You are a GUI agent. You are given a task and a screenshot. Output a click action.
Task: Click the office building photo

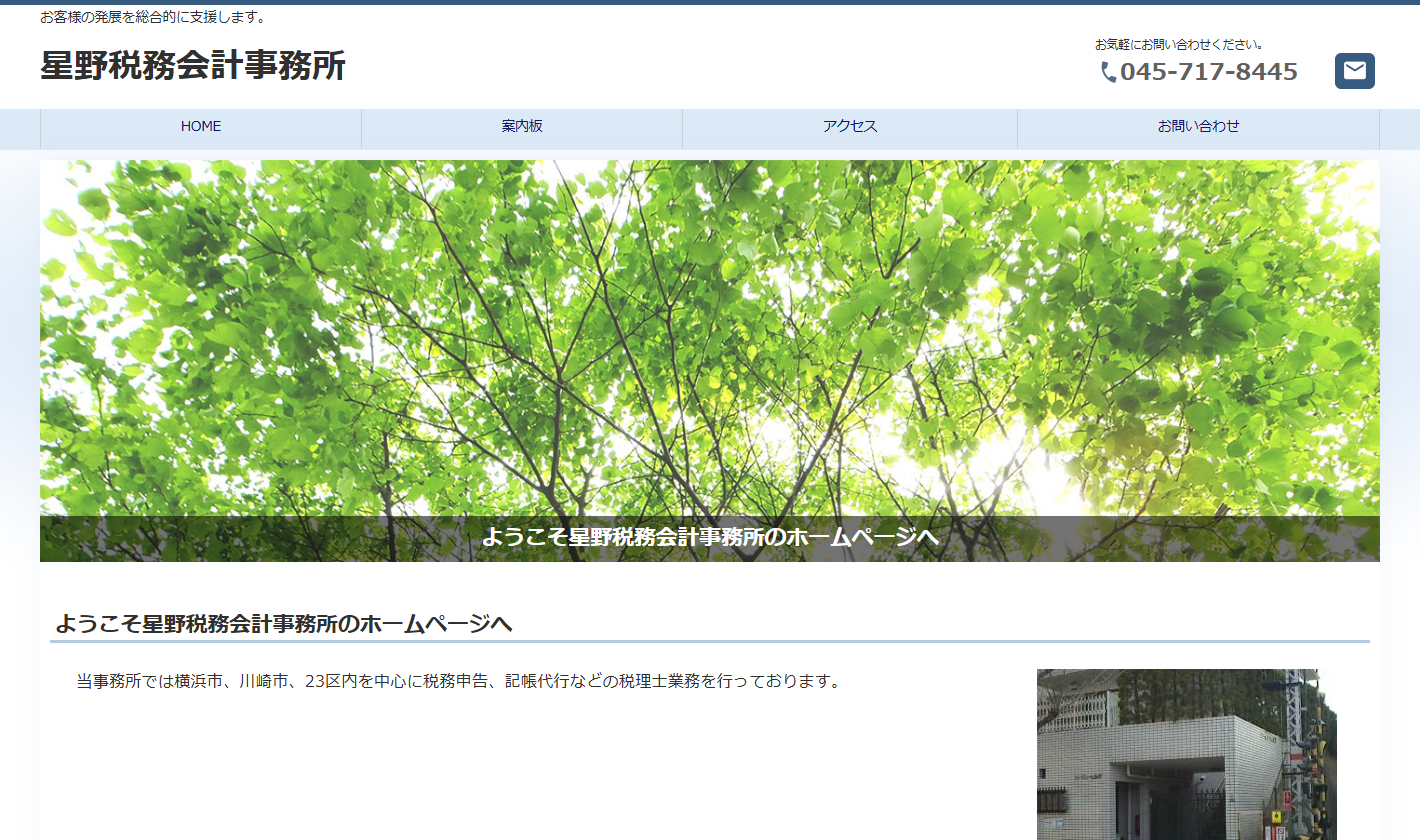(x=1185, y=755)
